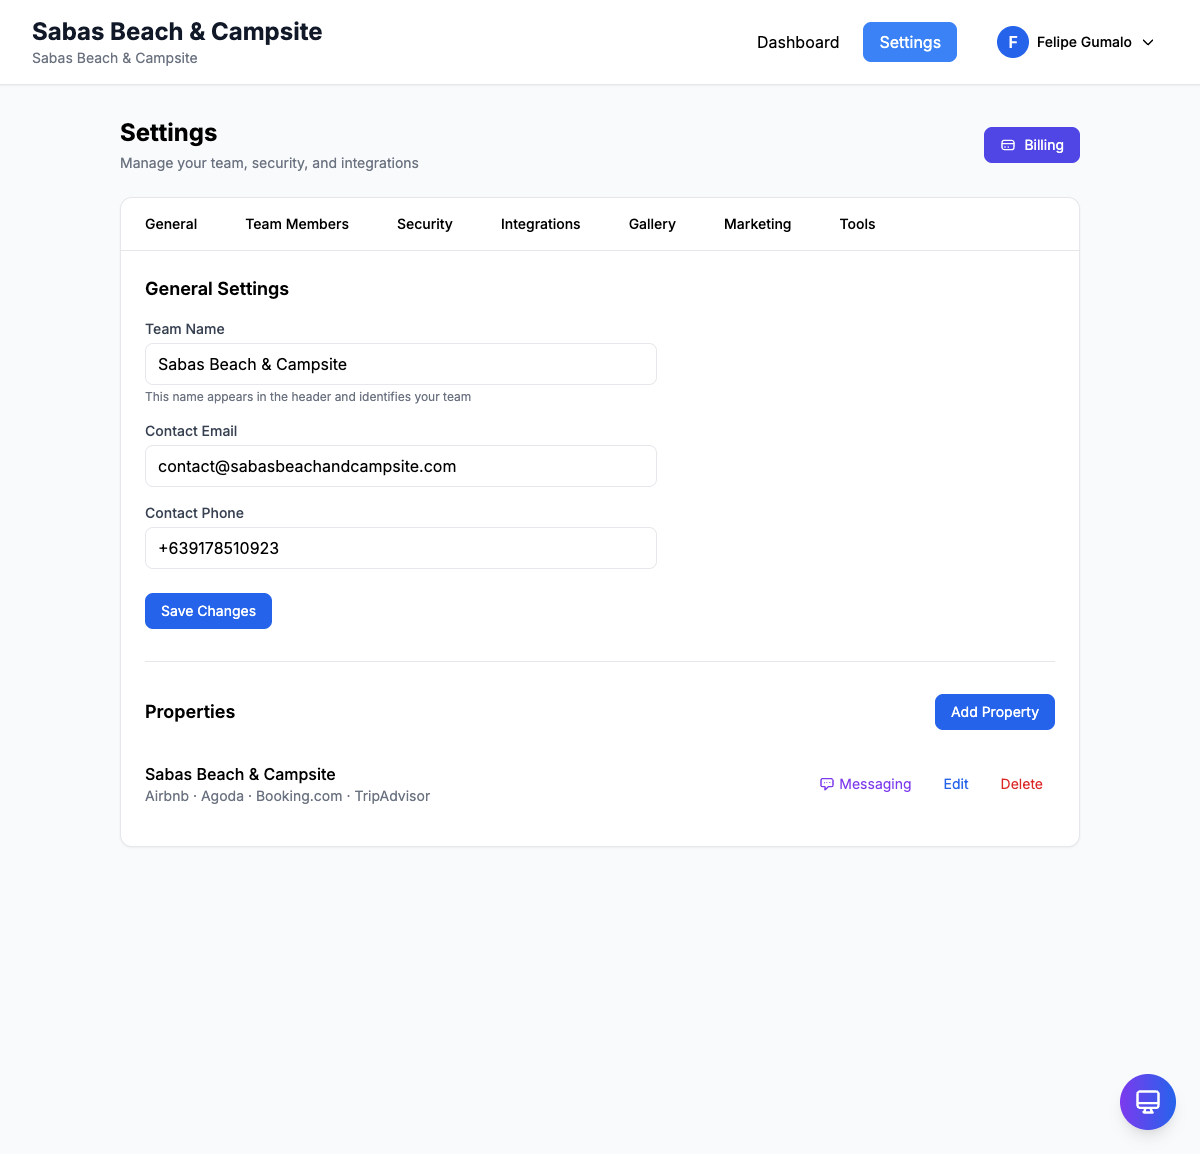Switch to the Marketing tab
Viewport: 1200px width, 1154px height.
point(757,224)
